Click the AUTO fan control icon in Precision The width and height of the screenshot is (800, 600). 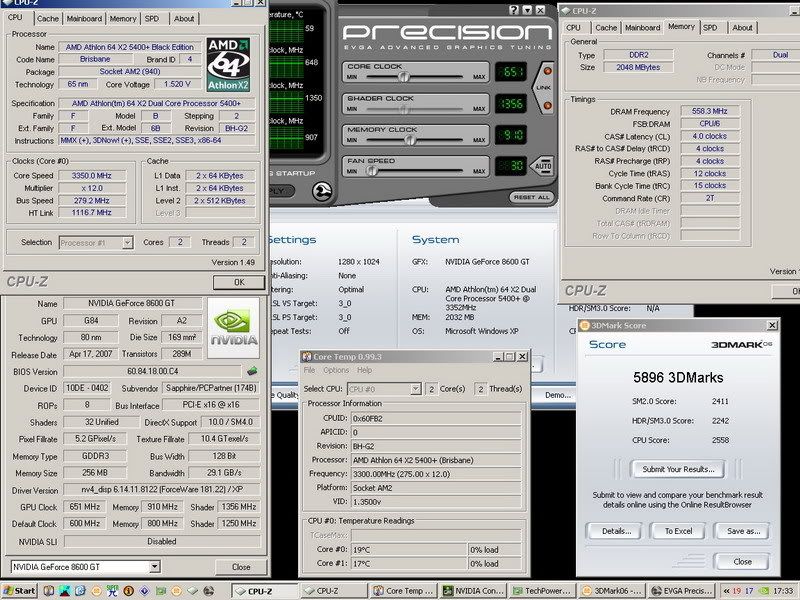pyautogui.click(x=541, y=164)
